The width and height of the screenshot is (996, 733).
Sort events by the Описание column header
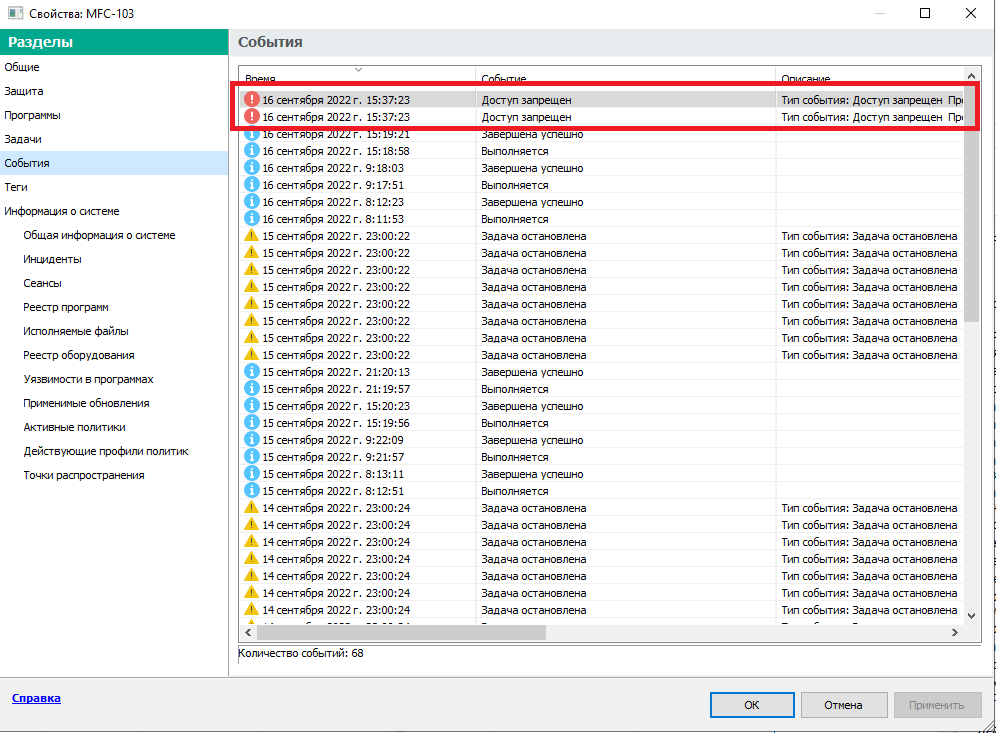(805, 79)
